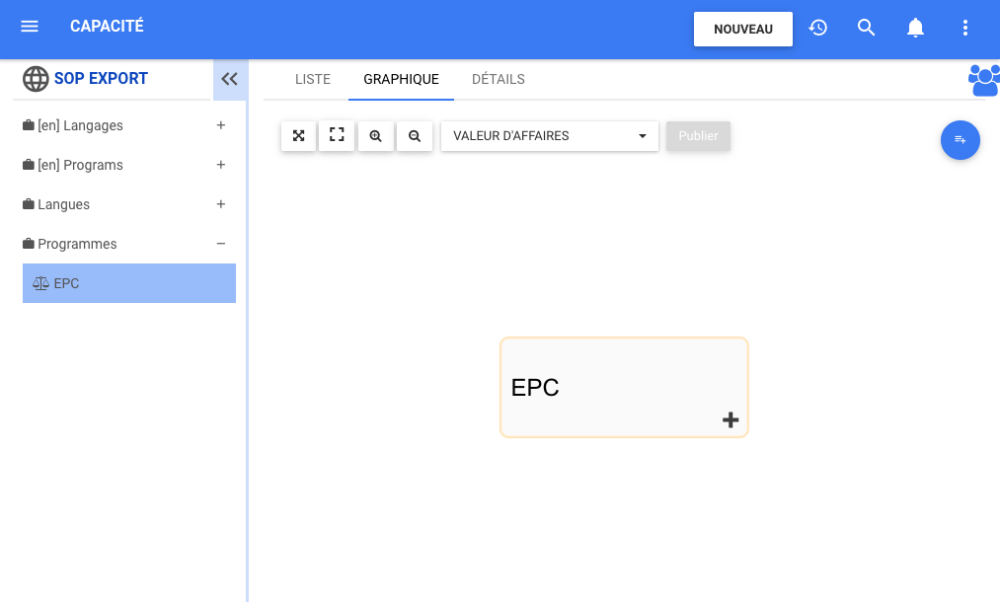
Task: Switch to the Liste tab
Action: 313,80
